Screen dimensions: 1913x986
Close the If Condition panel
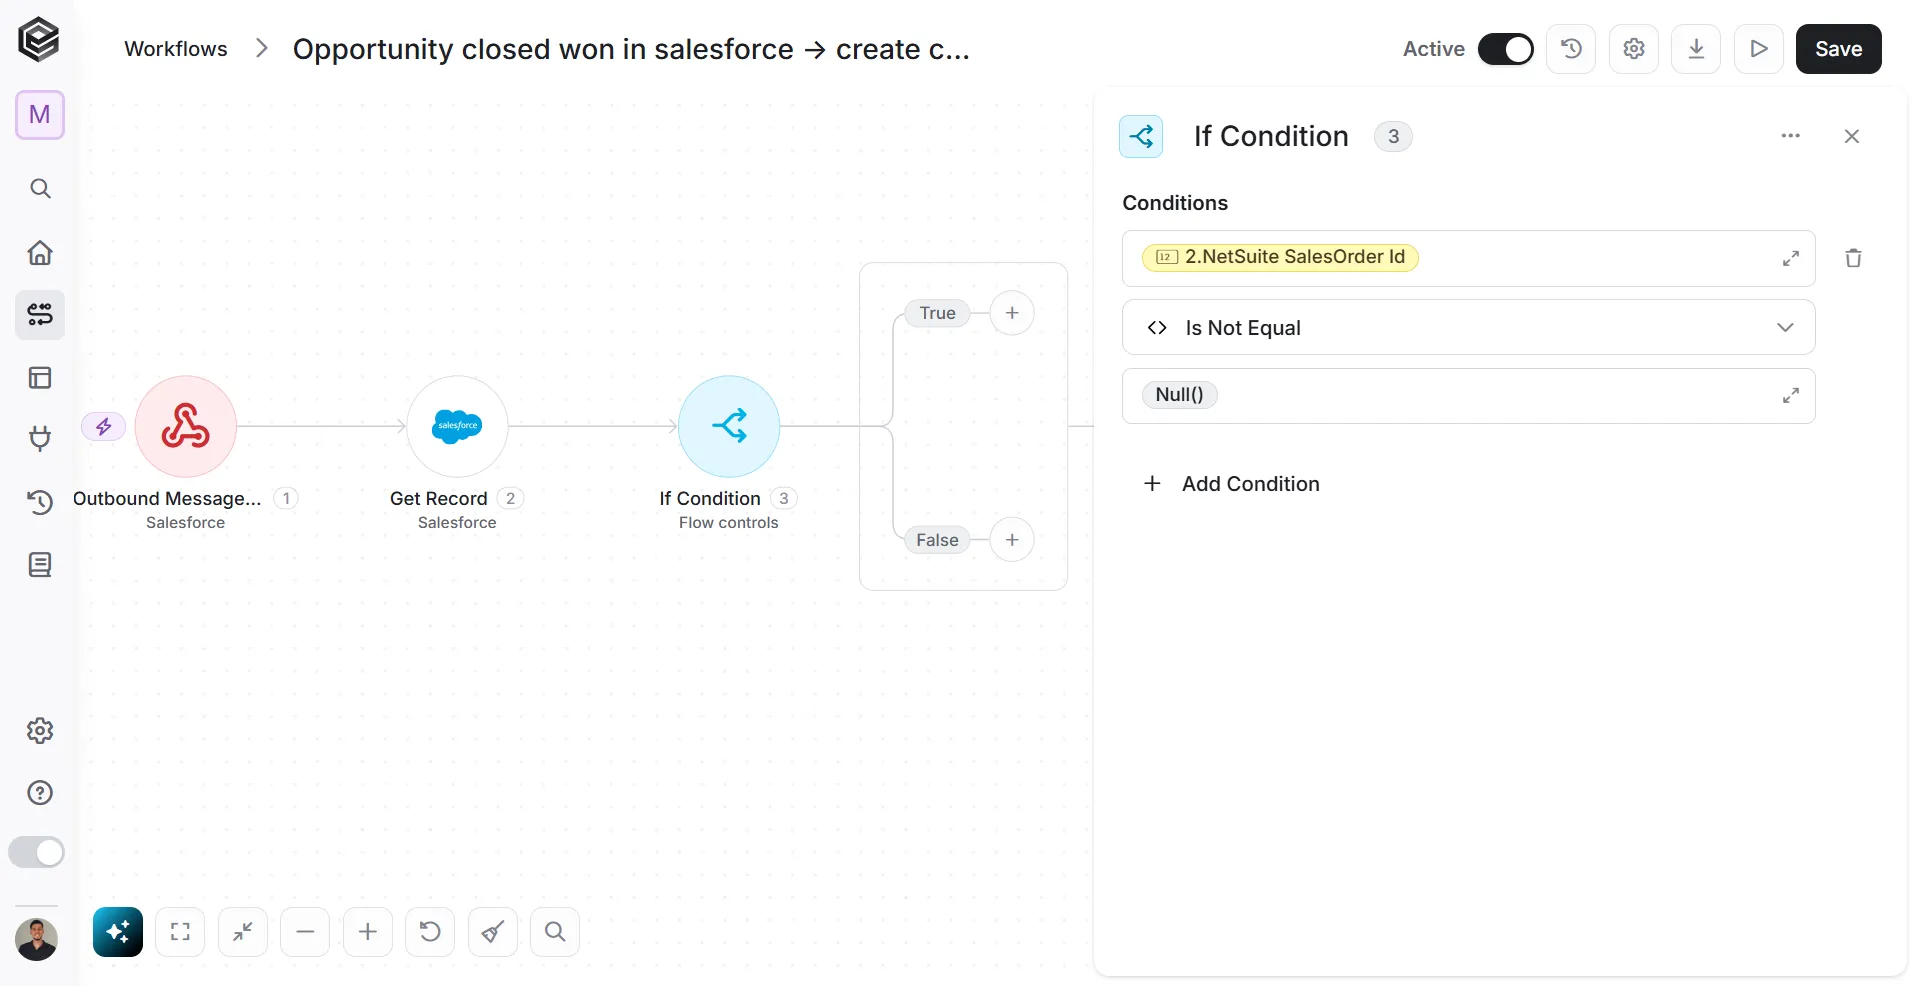1852,136
